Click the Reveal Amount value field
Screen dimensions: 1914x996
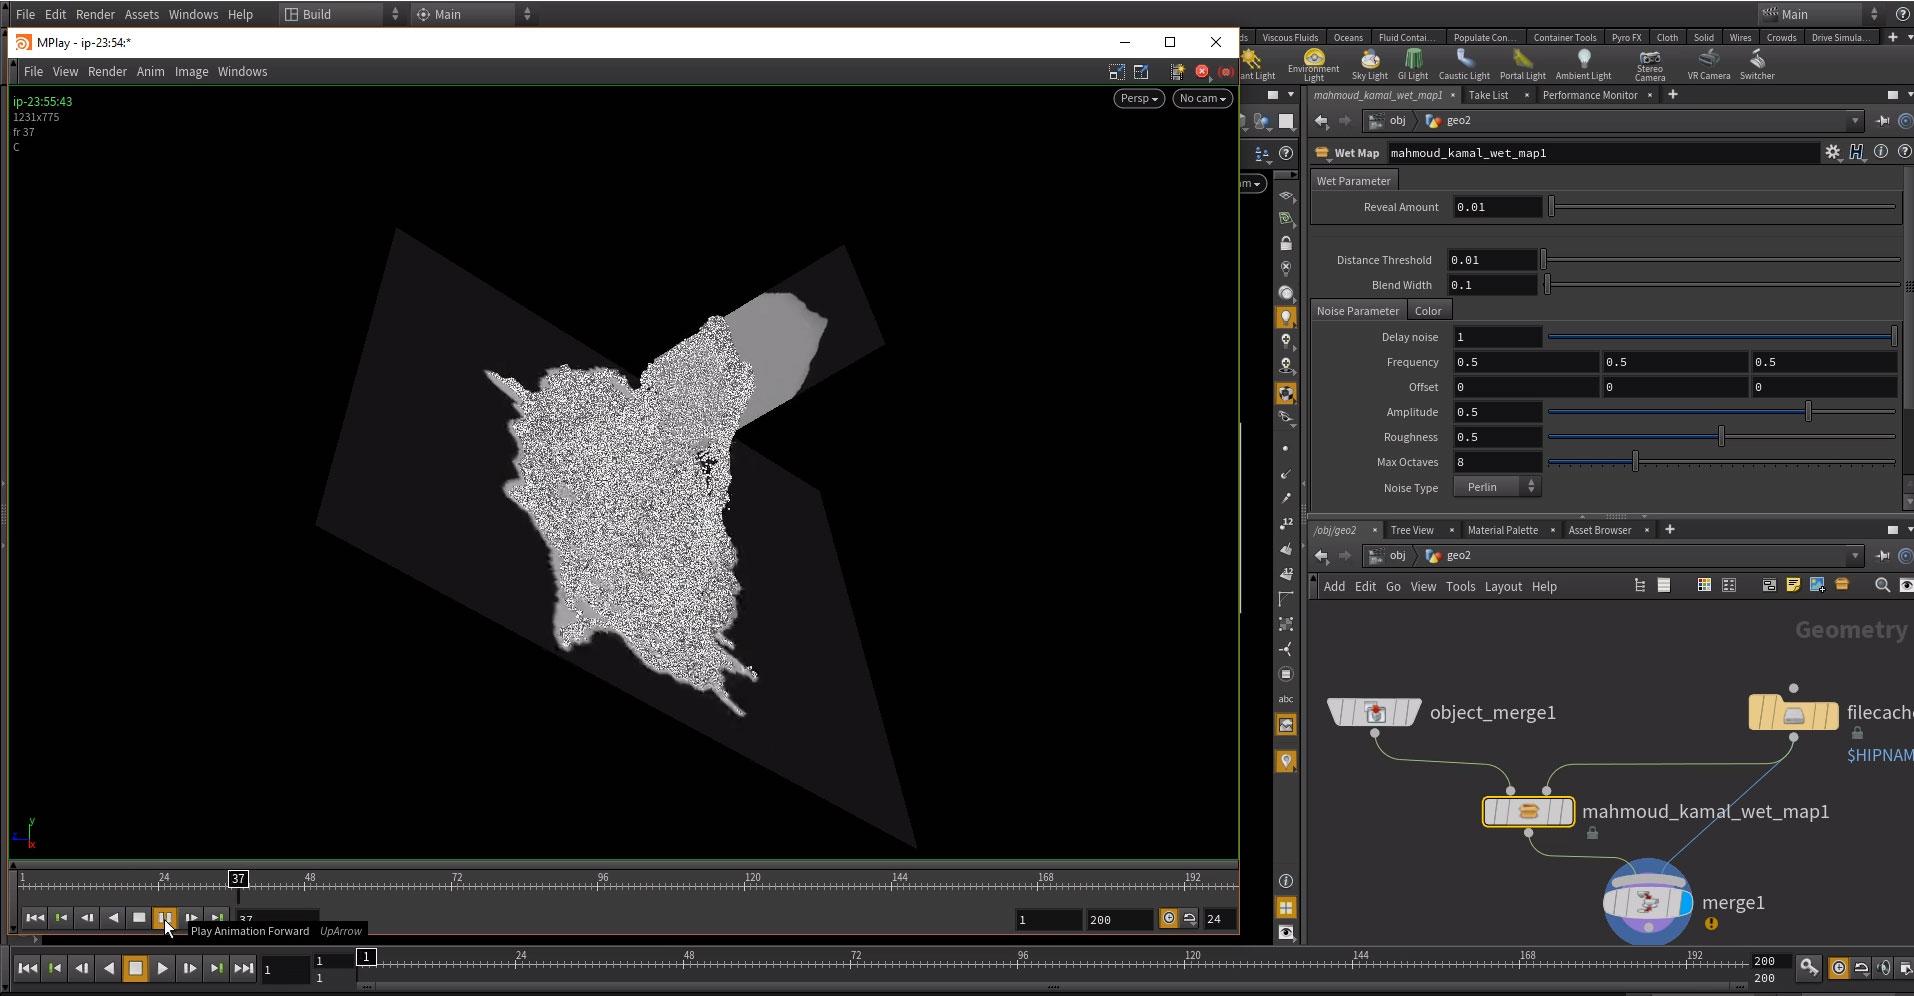(1496, 207)
